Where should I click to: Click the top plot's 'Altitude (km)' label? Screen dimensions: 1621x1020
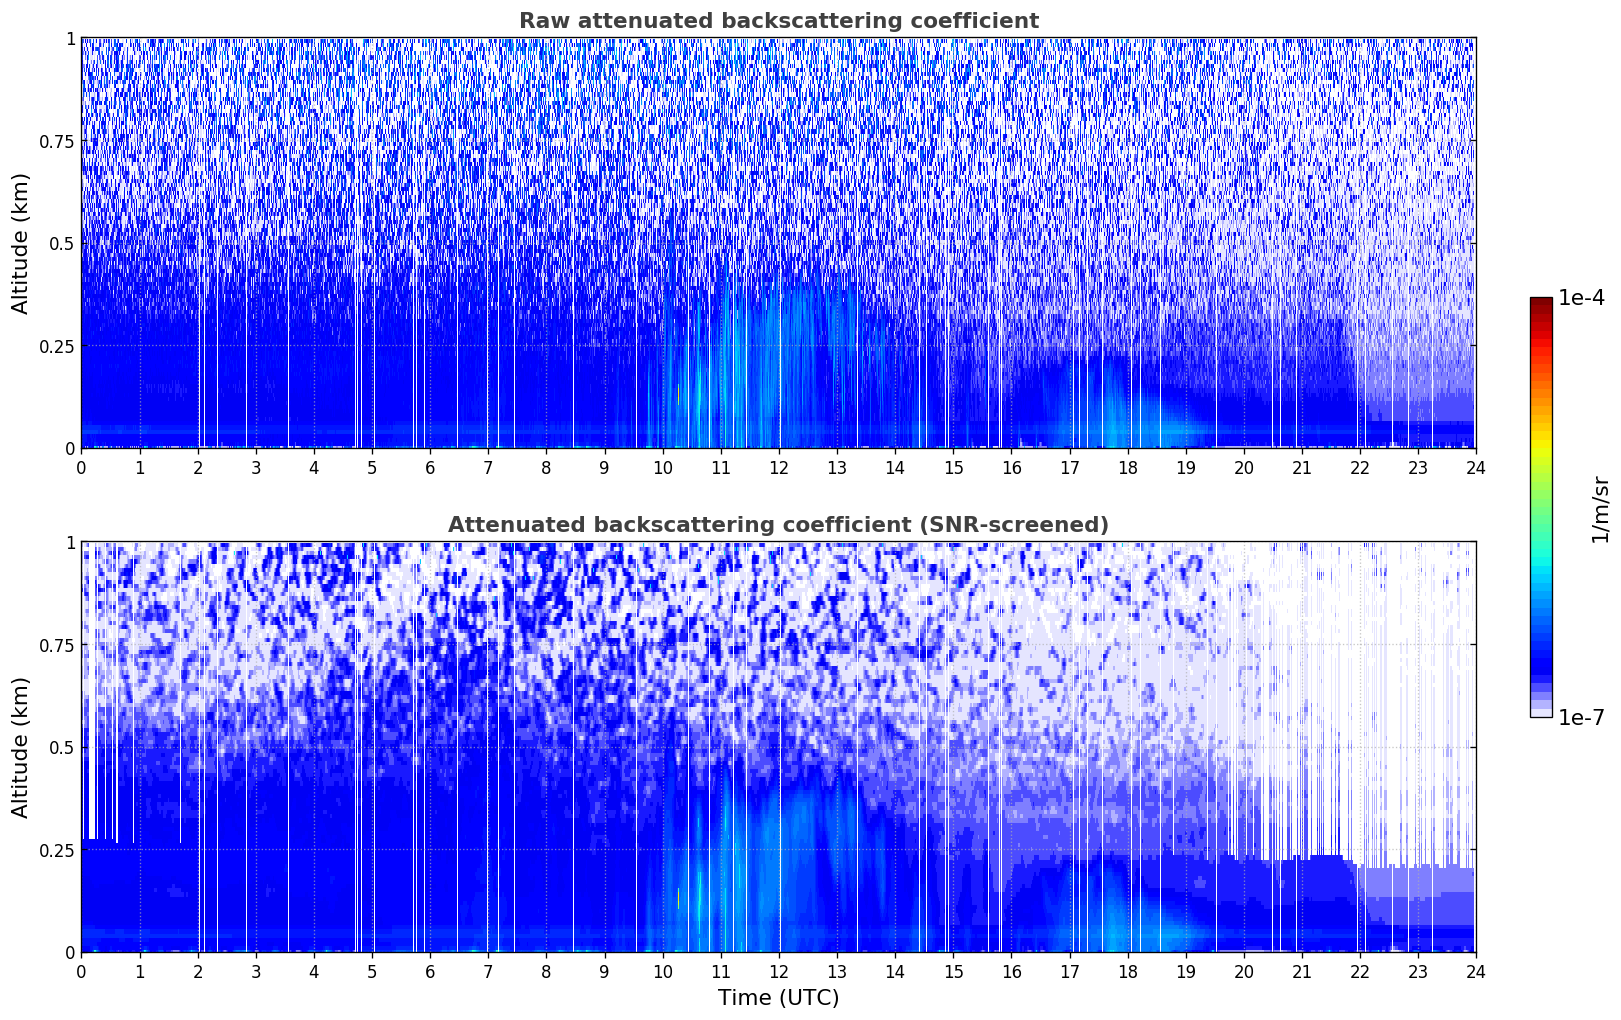21,243
